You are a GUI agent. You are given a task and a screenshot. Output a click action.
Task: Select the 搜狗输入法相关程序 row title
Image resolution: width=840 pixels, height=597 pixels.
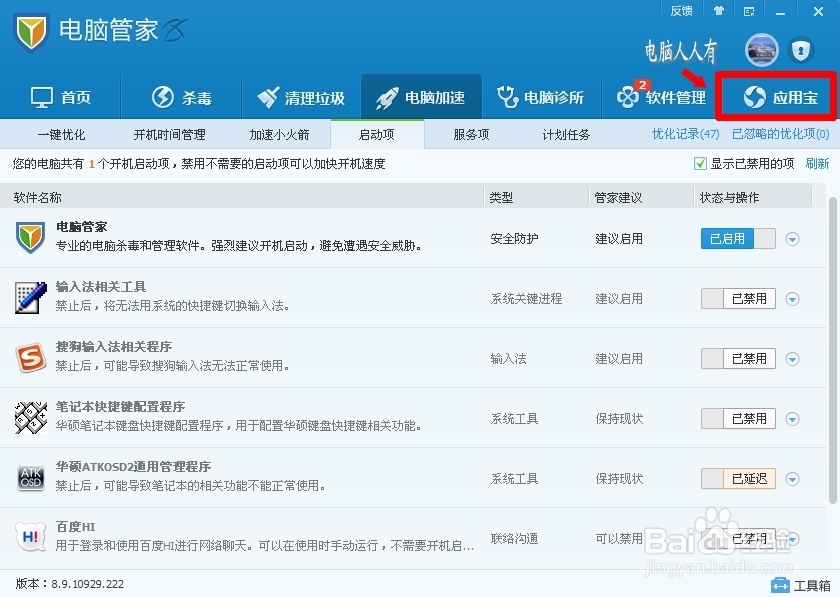pos(114,347)
